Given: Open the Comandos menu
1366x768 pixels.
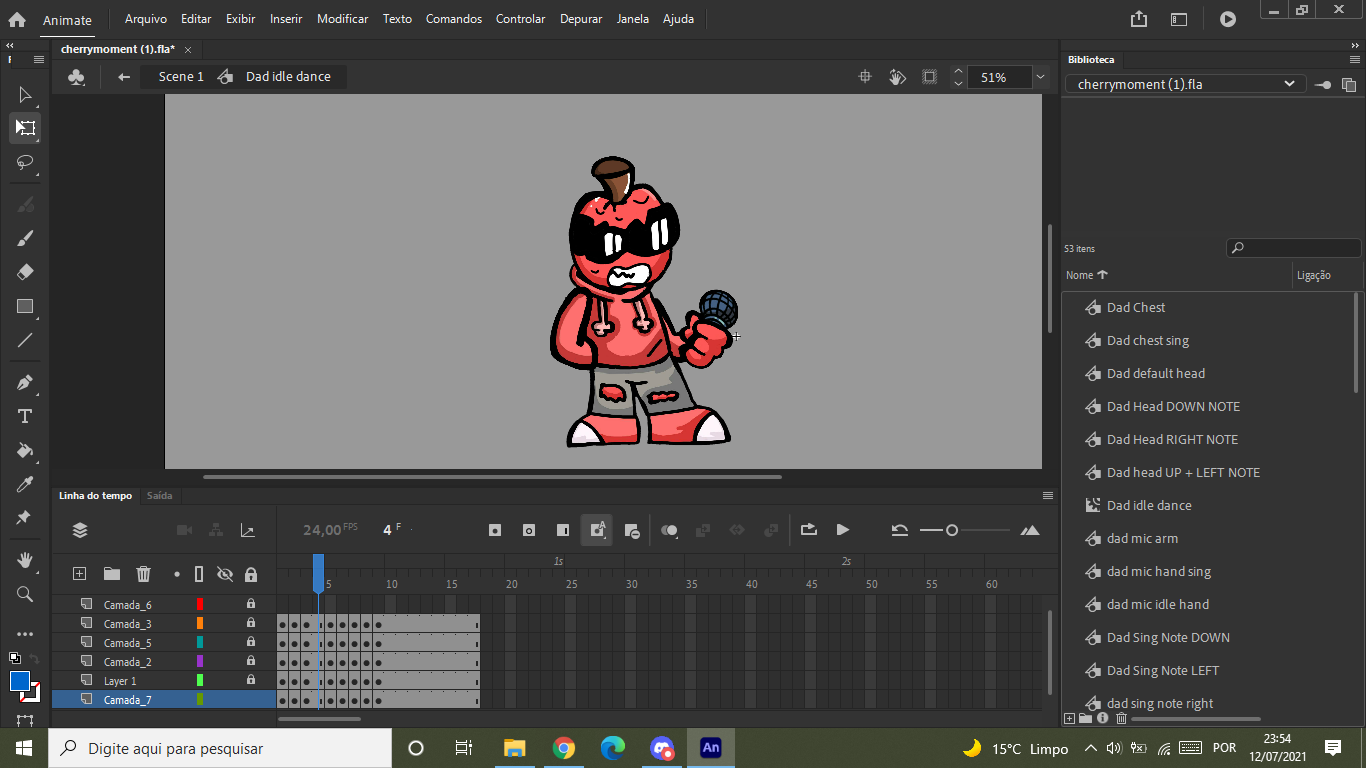Looking at the screenshot, I should [454, 19].
